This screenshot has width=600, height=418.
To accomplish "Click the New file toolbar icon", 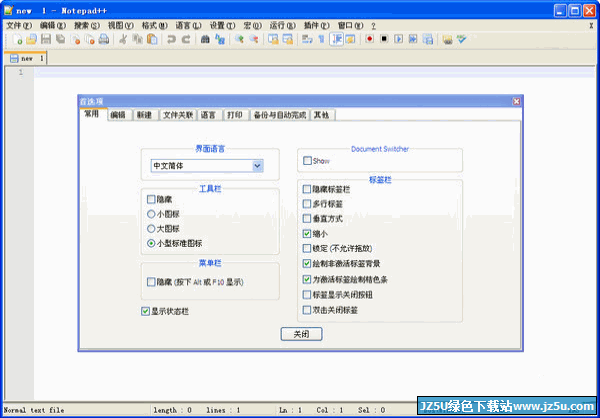I will click(x=18, y=39).
